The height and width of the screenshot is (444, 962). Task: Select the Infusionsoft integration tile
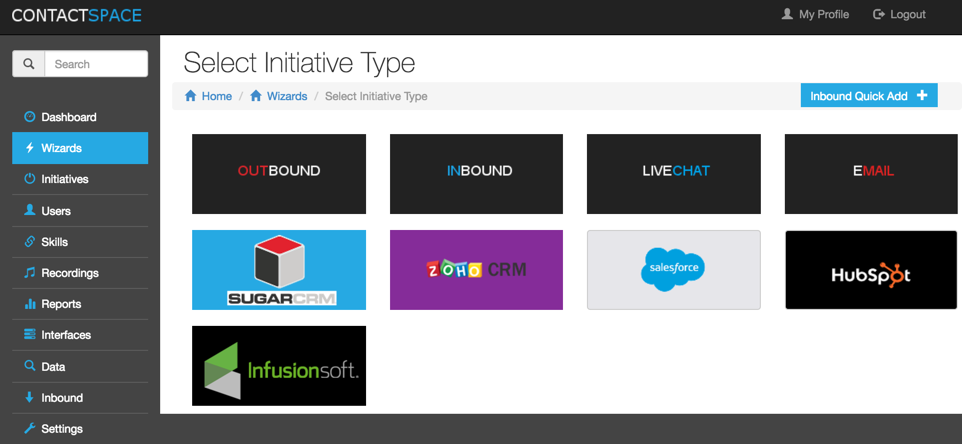tap(279, 366)
